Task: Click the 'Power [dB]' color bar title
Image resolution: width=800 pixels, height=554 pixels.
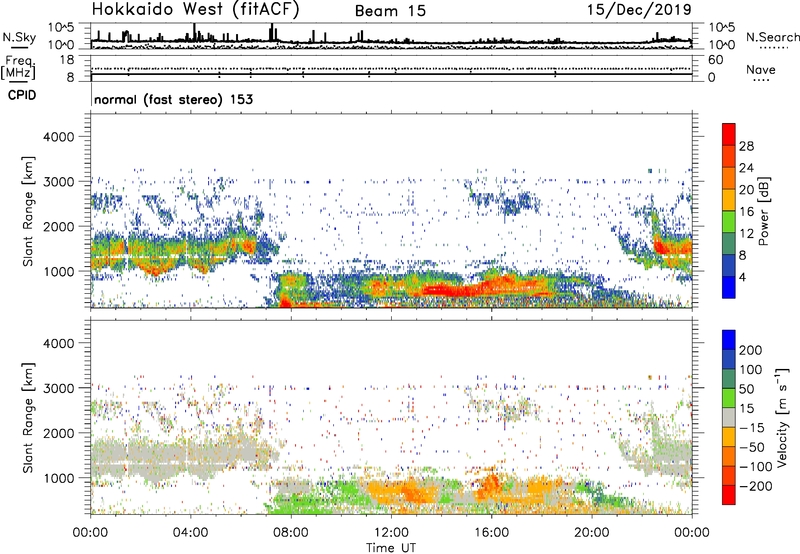Action: tap(764, 211)
